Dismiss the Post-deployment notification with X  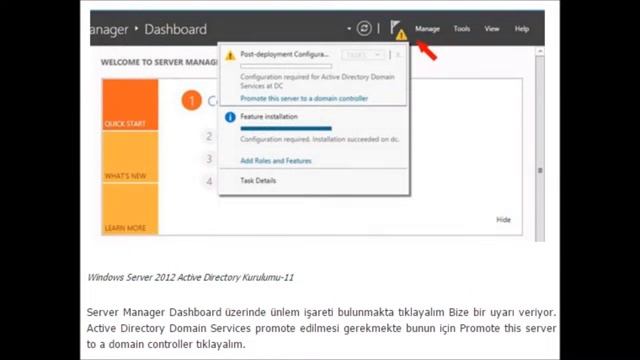point(398,55)
